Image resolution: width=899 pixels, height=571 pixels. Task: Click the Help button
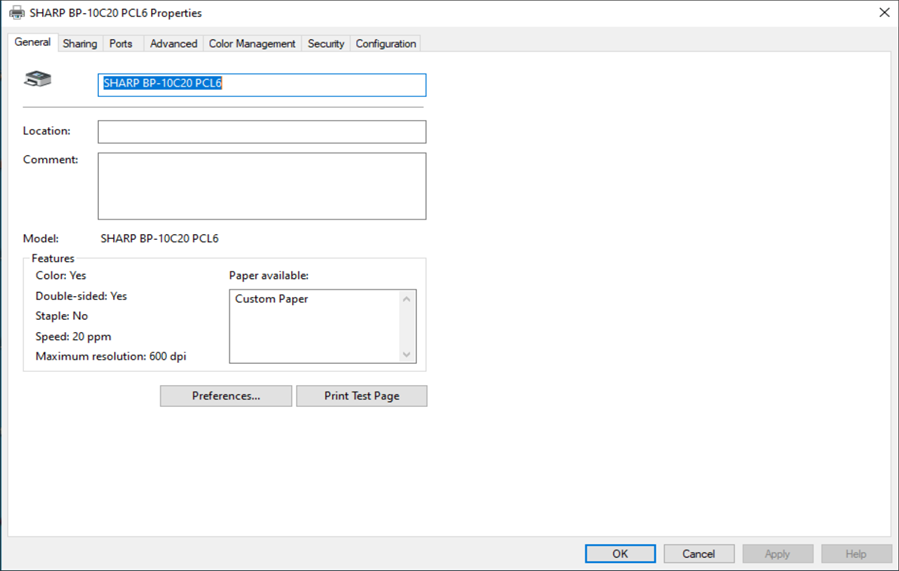[x=856, y=554]
